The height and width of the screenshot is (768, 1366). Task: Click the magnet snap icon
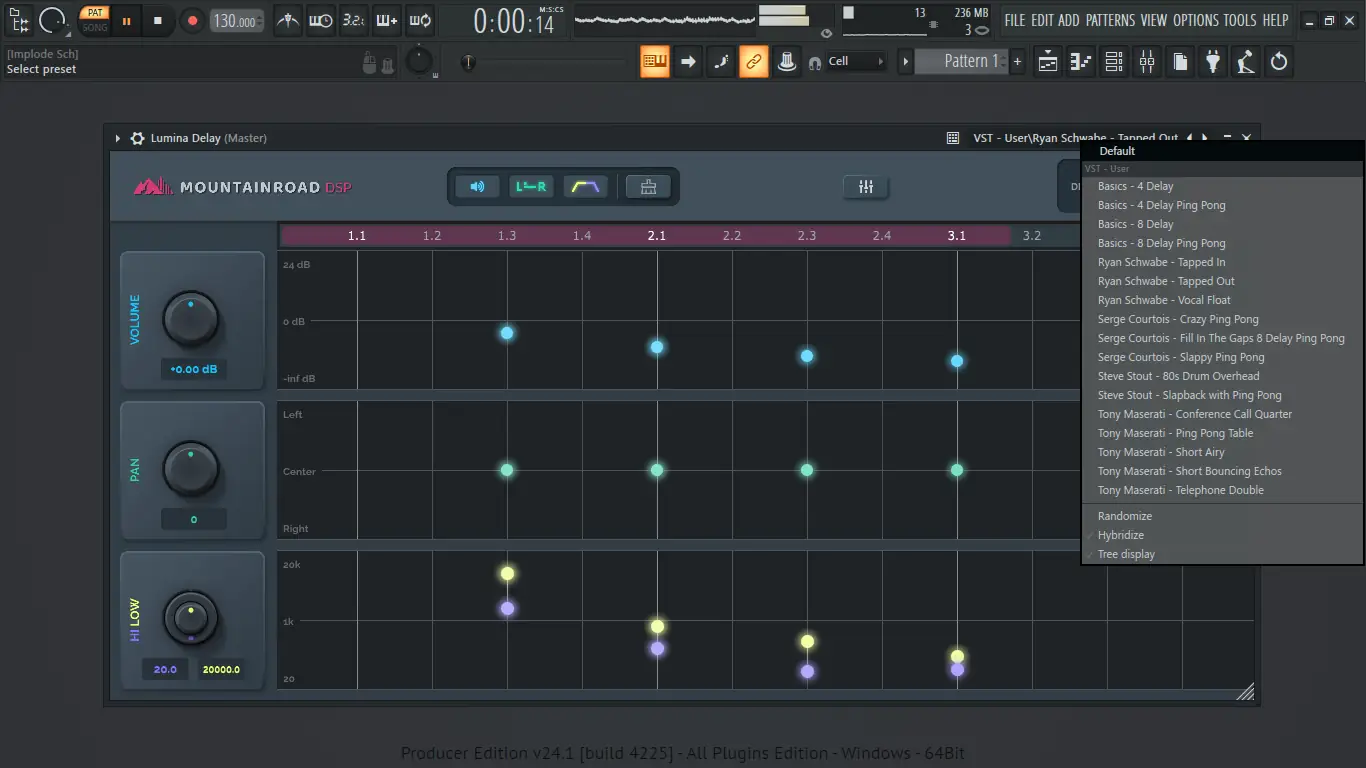(x=815, y=62)
